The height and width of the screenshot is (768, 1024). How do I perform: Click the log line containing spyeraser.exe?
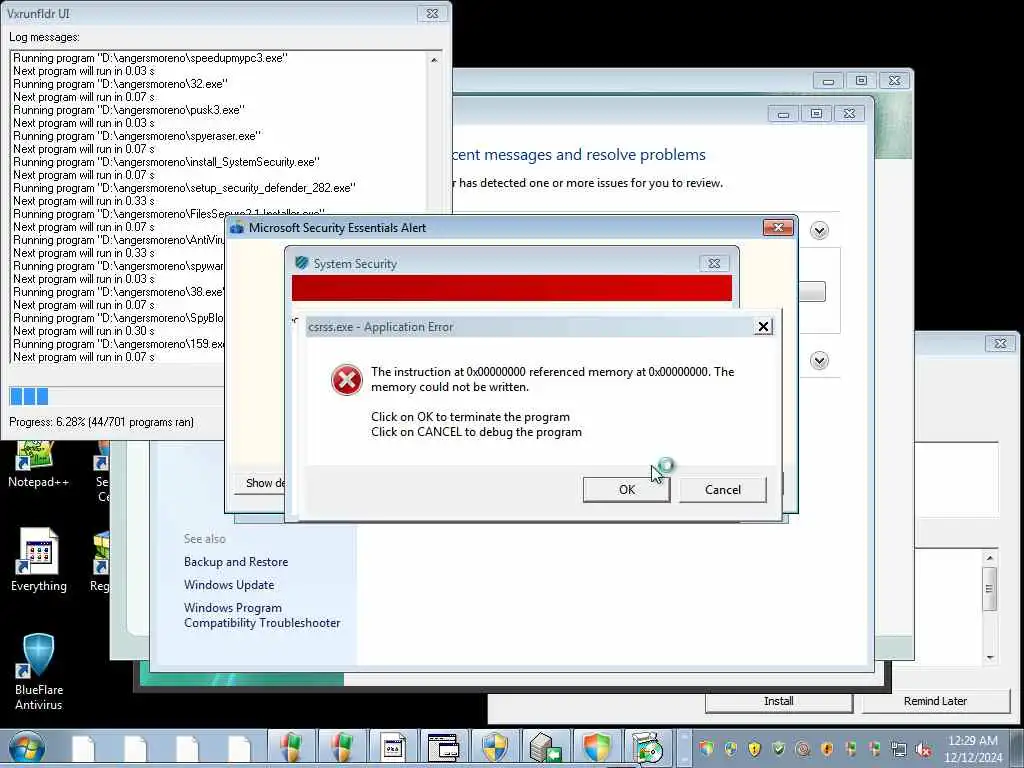tap(137, 136)
